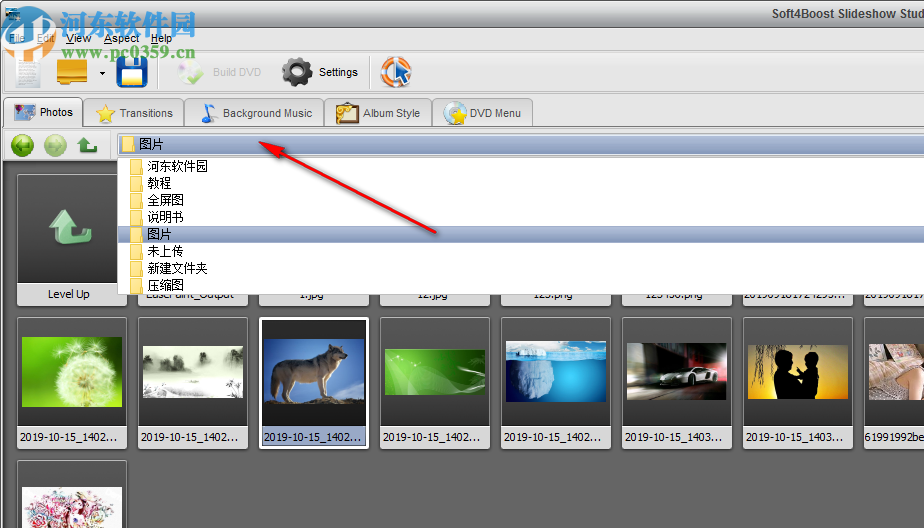Click the folder icon beside 河东软件园
Image resolution: width=924 pixels, height=528 pixels.
(136, 166)
